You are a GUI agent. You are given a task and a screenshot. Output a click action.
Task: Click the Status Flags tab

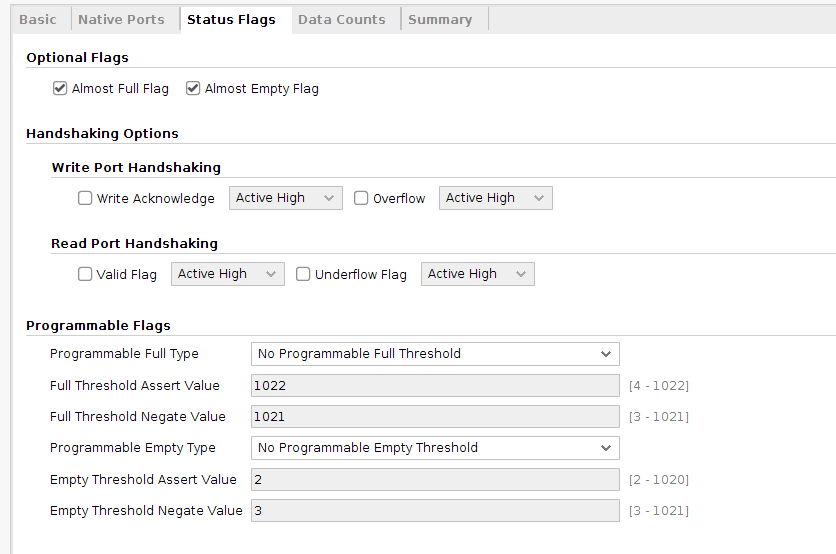point(231,19)
